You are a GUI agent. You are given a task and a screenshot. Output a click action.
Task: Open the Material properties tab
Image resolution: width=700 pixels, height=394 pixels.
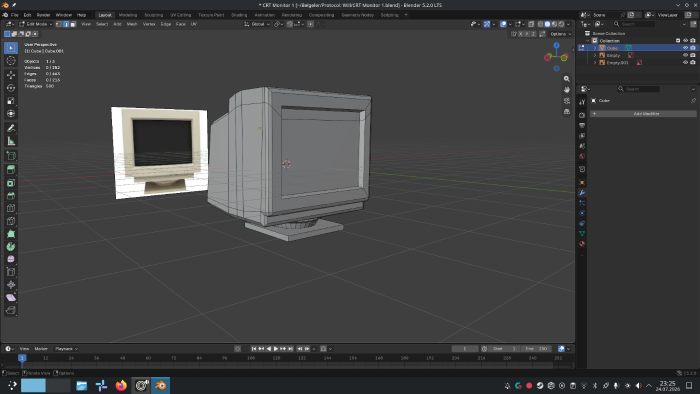tap(582, 244)
